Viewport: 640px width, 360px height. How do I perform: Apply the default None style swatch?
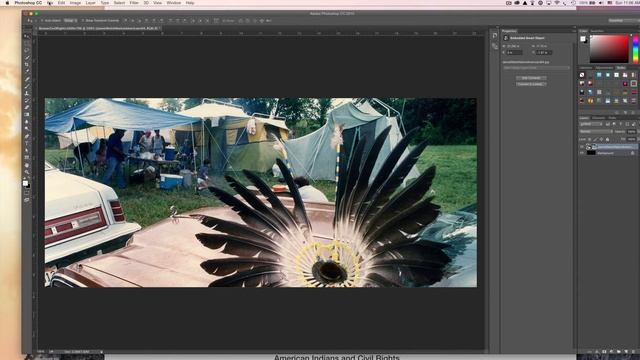(582, 75)
